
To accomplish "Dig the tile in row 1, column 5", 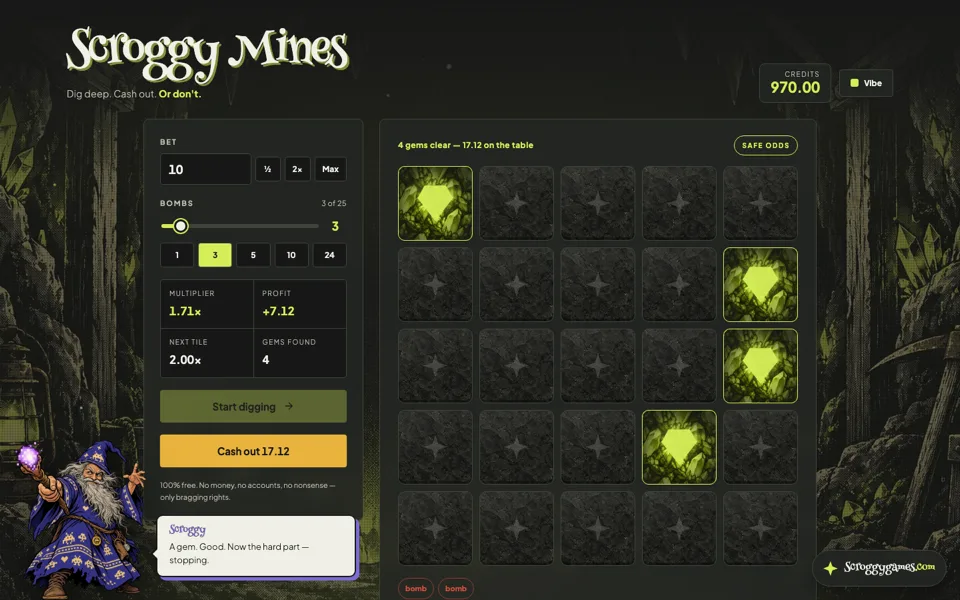I will tap(760, 203).
